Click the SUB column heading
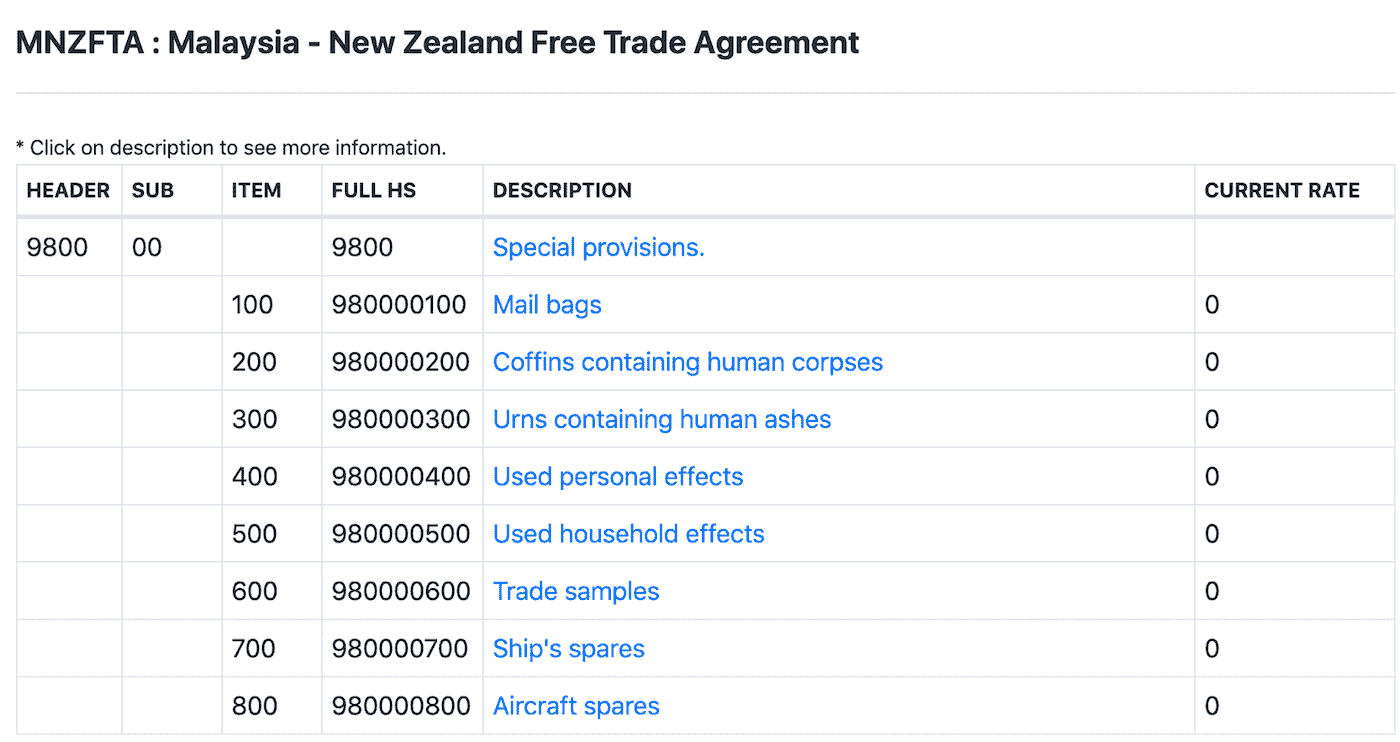This screenshot has height=742, width=1400. point(153,190)
